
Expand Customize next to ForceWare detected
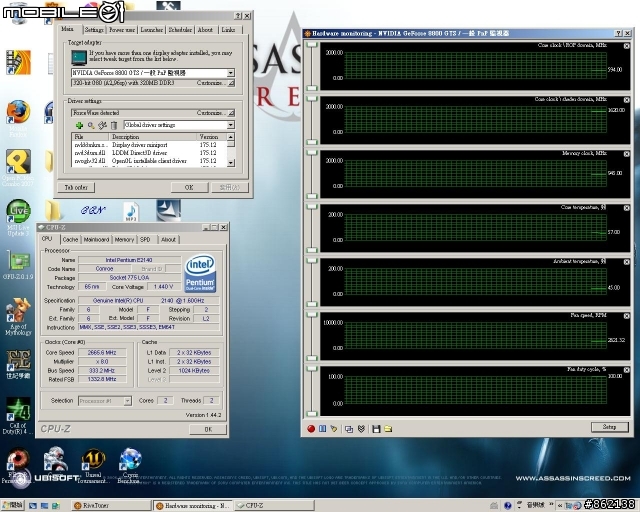point(231,113)
